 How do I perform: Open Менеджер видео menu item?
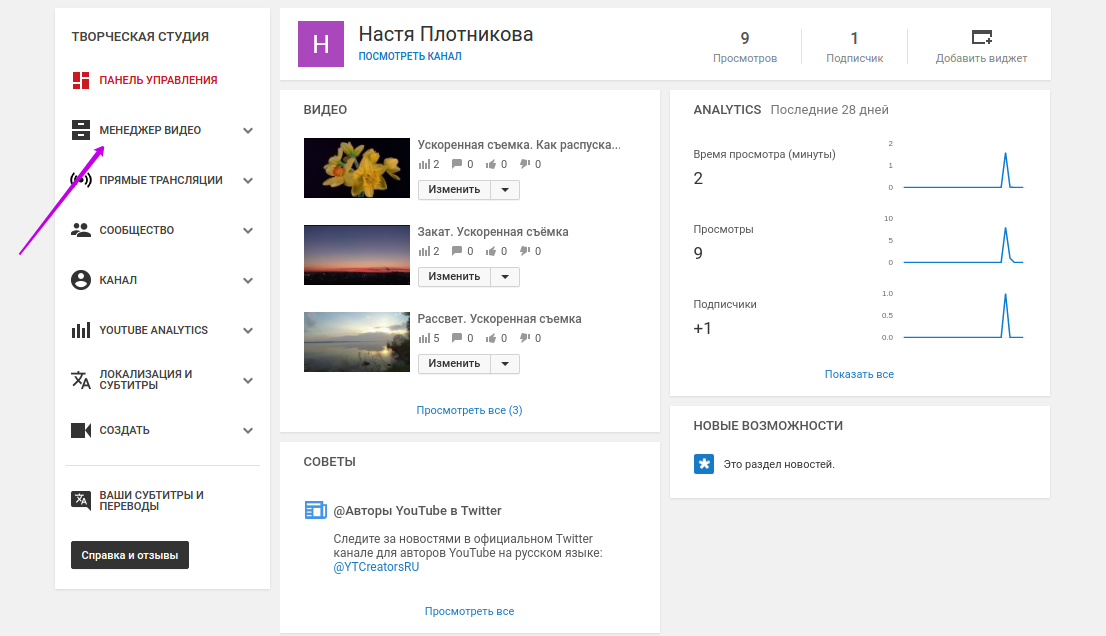(150, 130)
